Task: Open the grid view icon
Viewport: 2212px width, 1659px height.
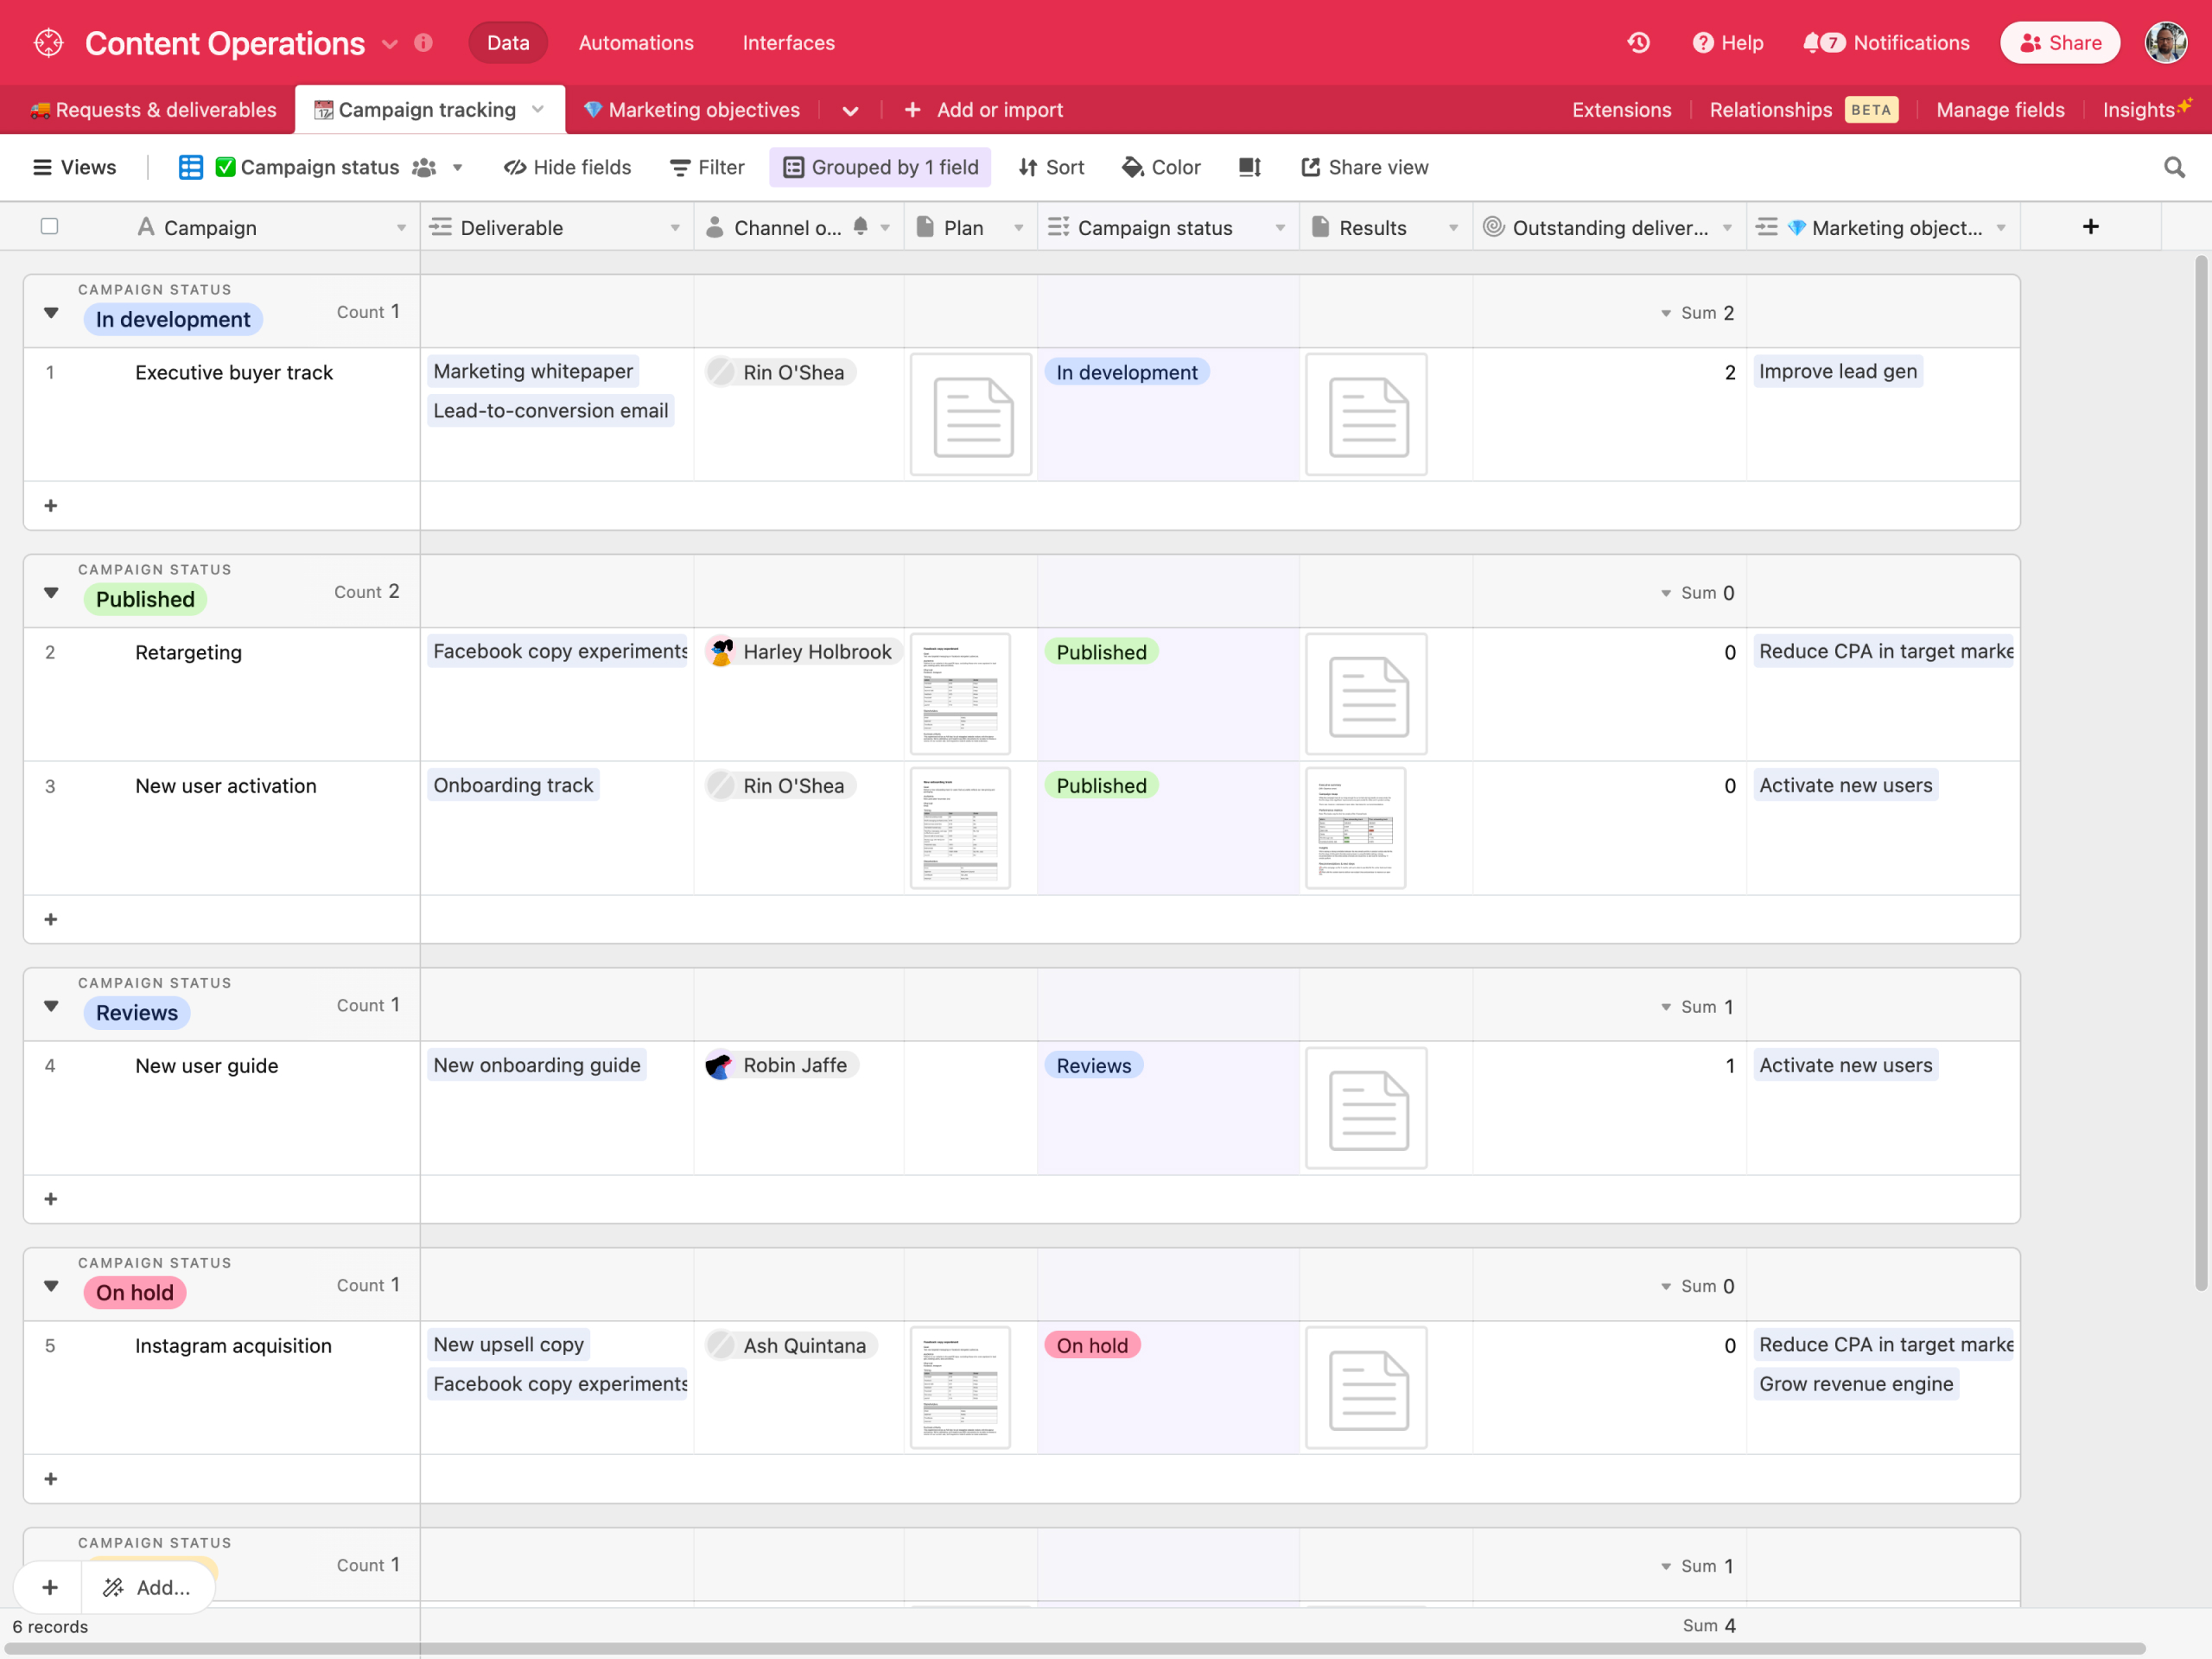Action: 190,167
